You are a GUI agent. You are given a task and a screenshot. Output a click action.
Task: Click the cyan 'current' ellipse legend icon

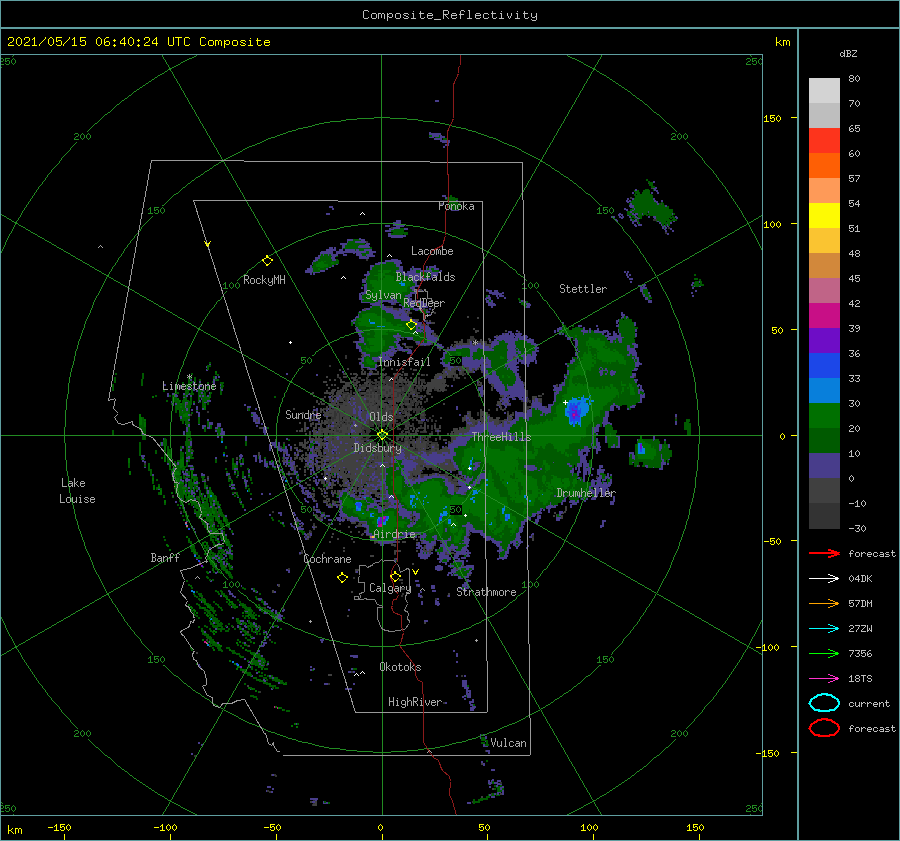824,703
